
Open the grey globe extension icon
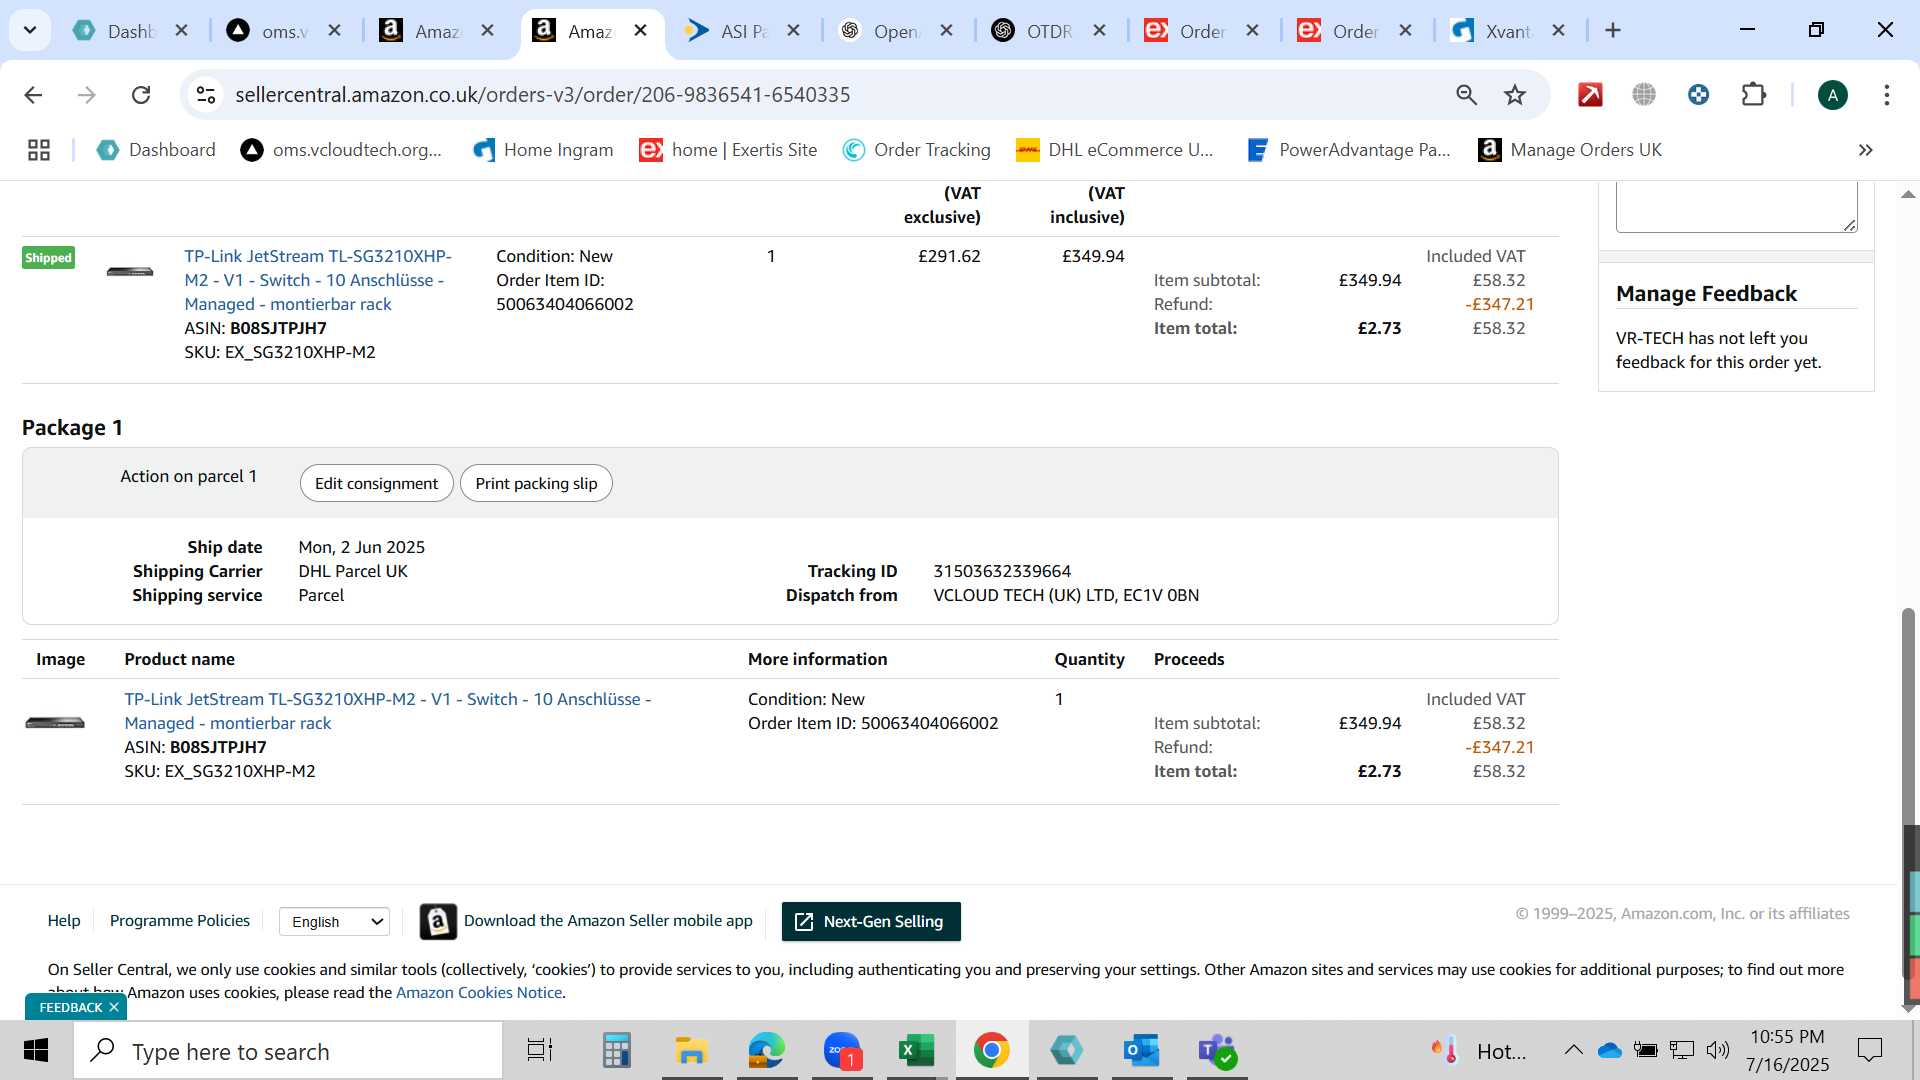click(1644, 95)
